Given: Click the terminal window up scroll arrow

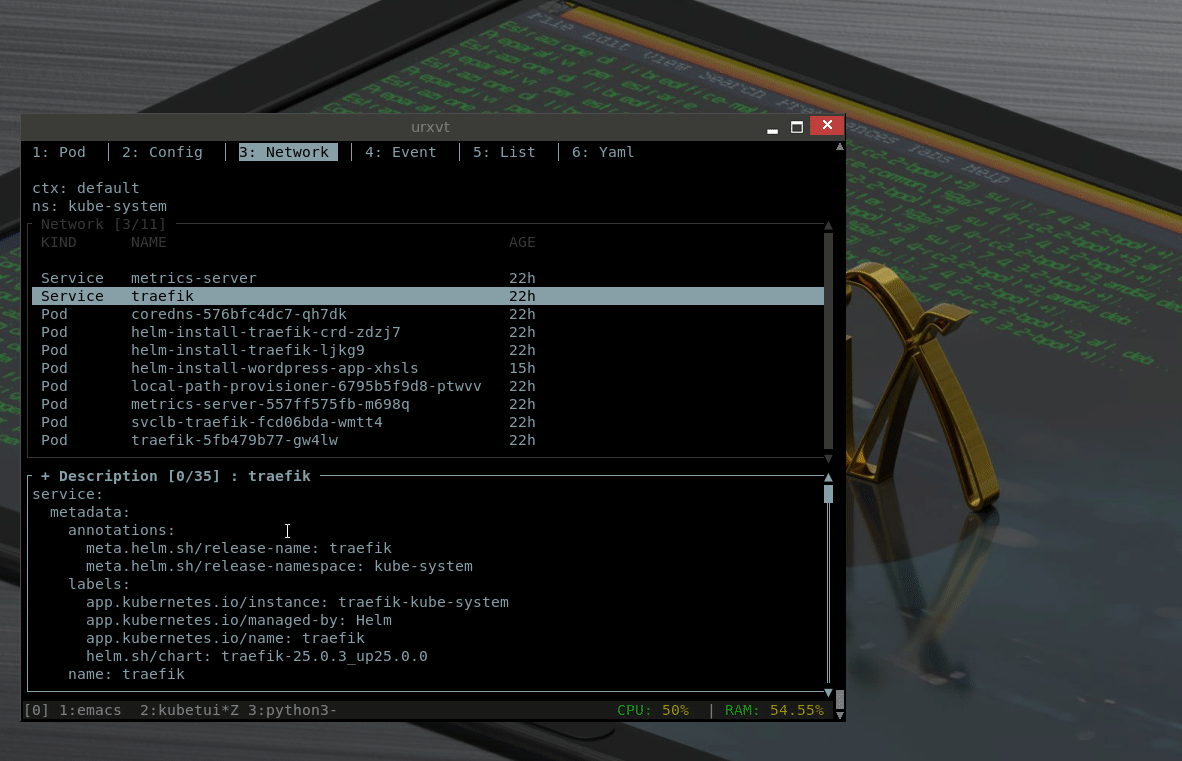Looking at the screenshot, I should click(839, 146).
